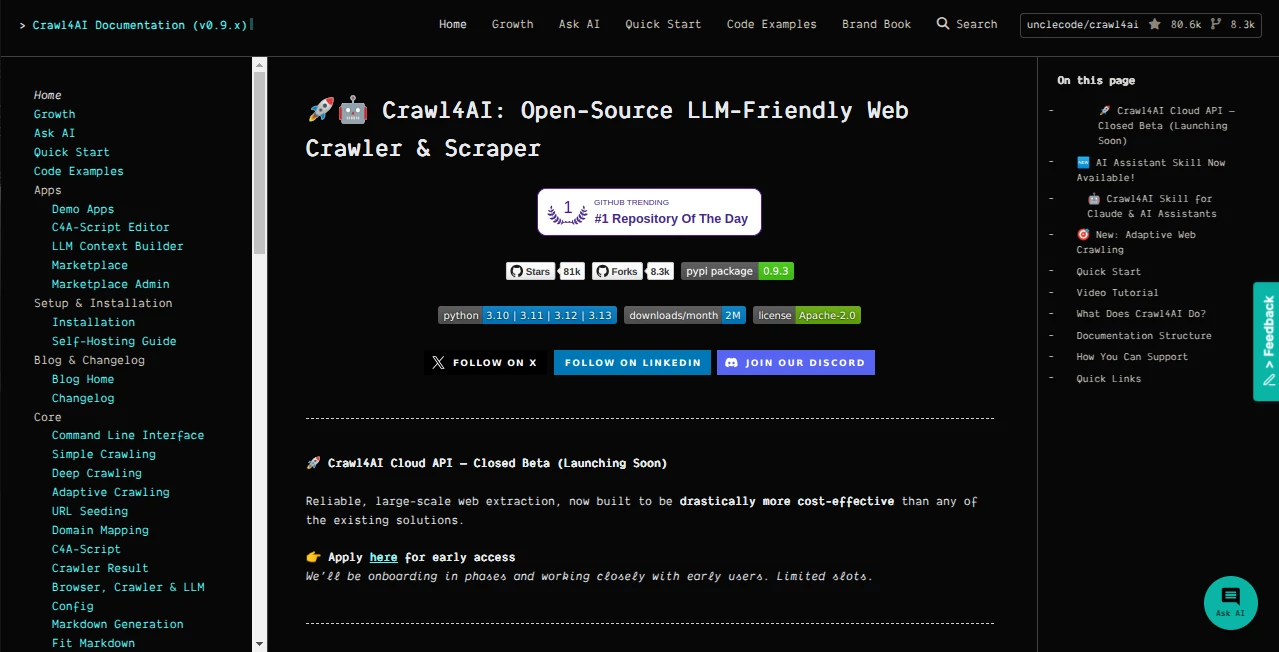Screen dimensions: 1279x652
Task: Click the GitHub fork count icon
Action: [1216, 24]
